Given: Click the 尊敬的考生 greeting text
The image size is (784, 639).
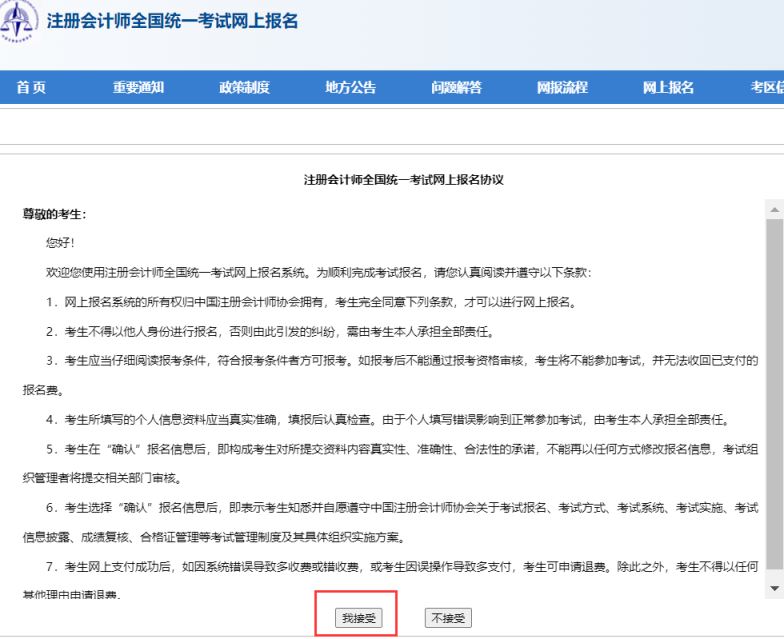Looking at the screenshot, I should (55, 215).
